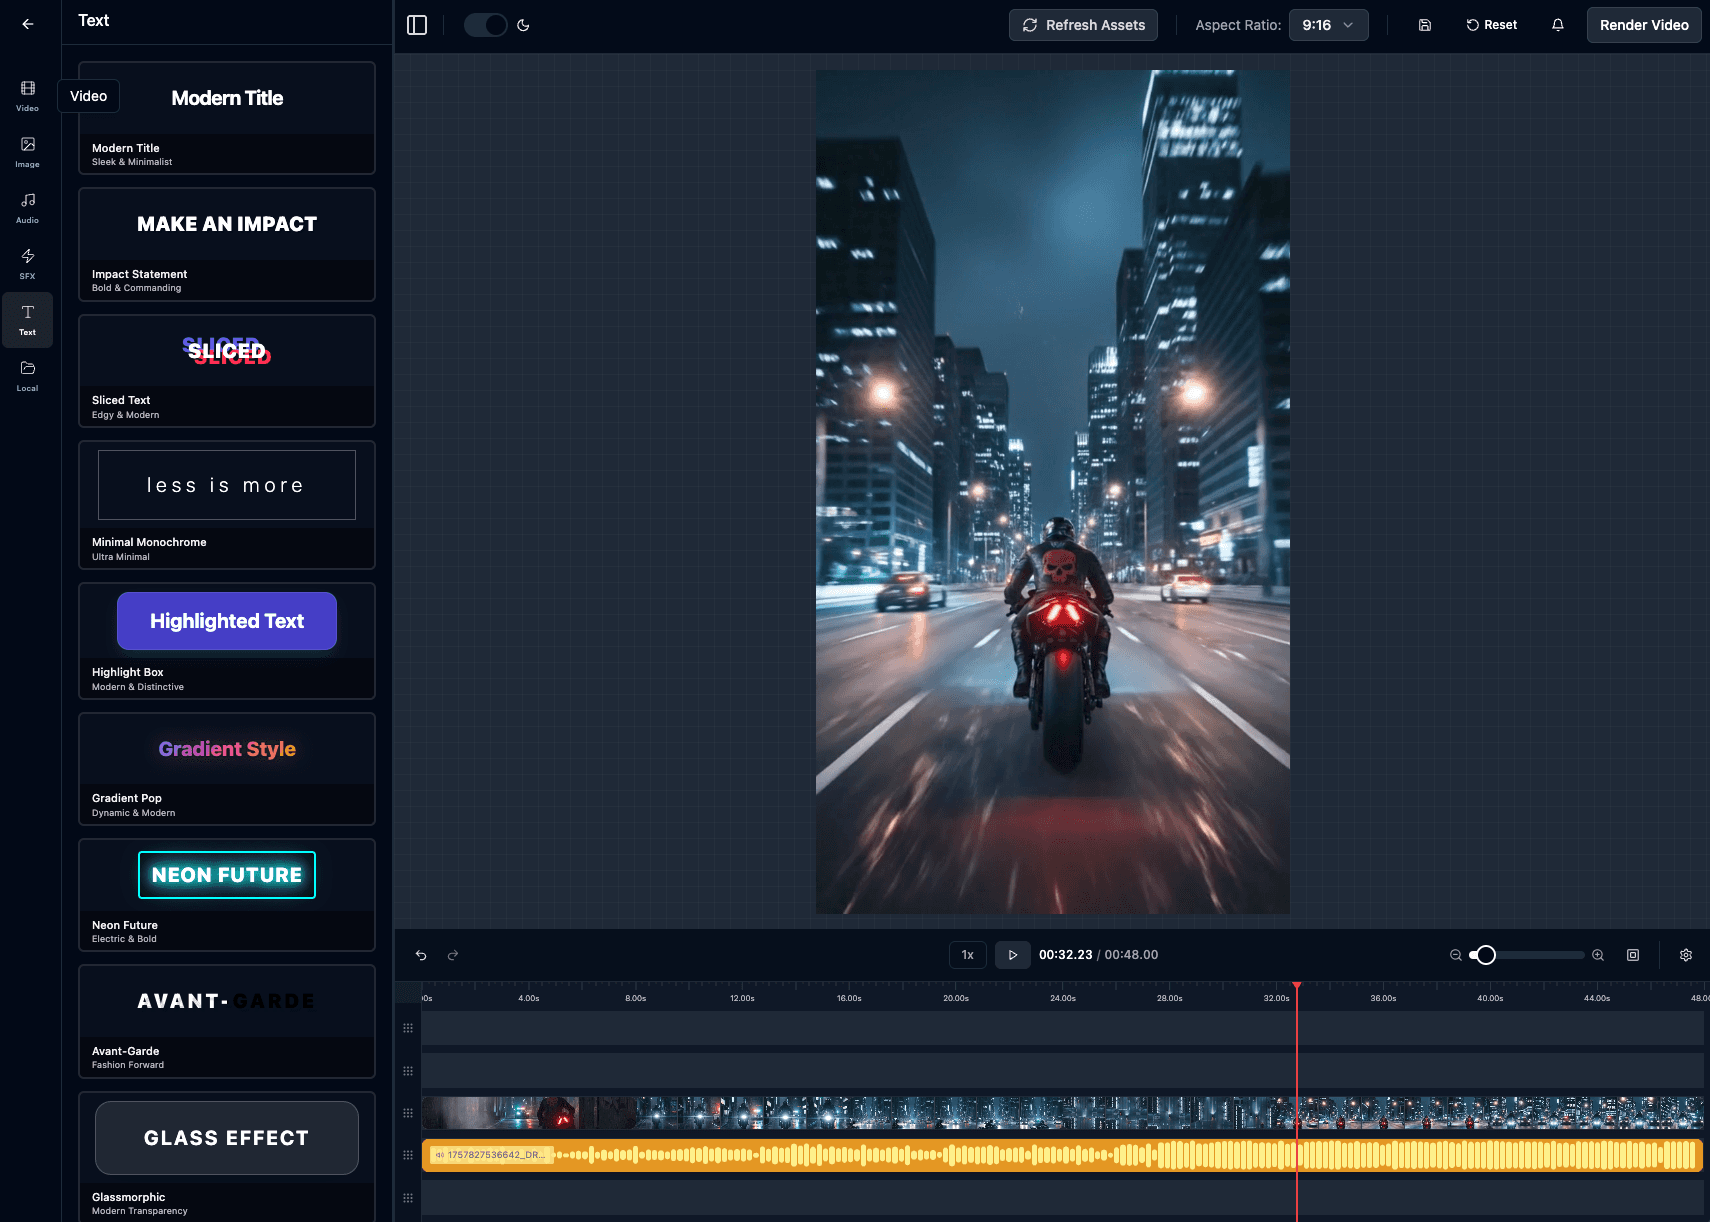Click the zoom in magnifier on timeline
The height and width of the screenshot is (1222, 1710).
[1598, 955]
